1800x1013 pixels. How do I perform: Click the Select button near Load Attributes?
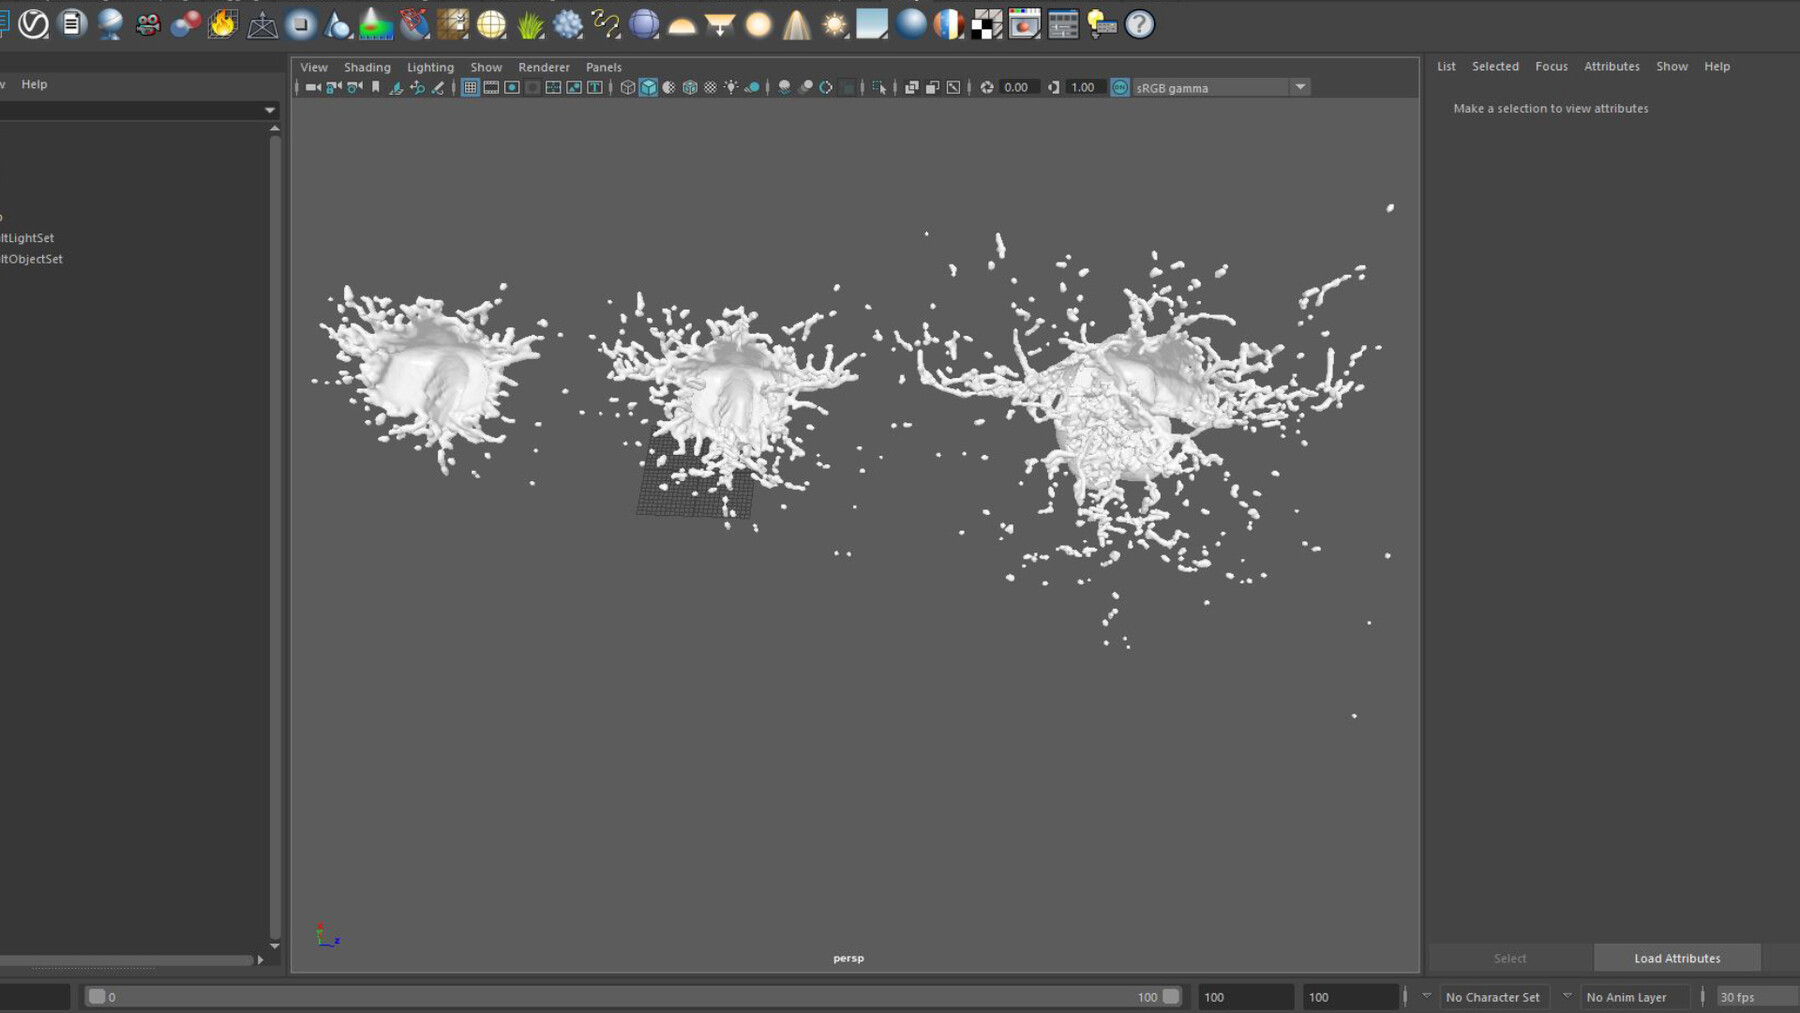click(x=1510, y=957)
